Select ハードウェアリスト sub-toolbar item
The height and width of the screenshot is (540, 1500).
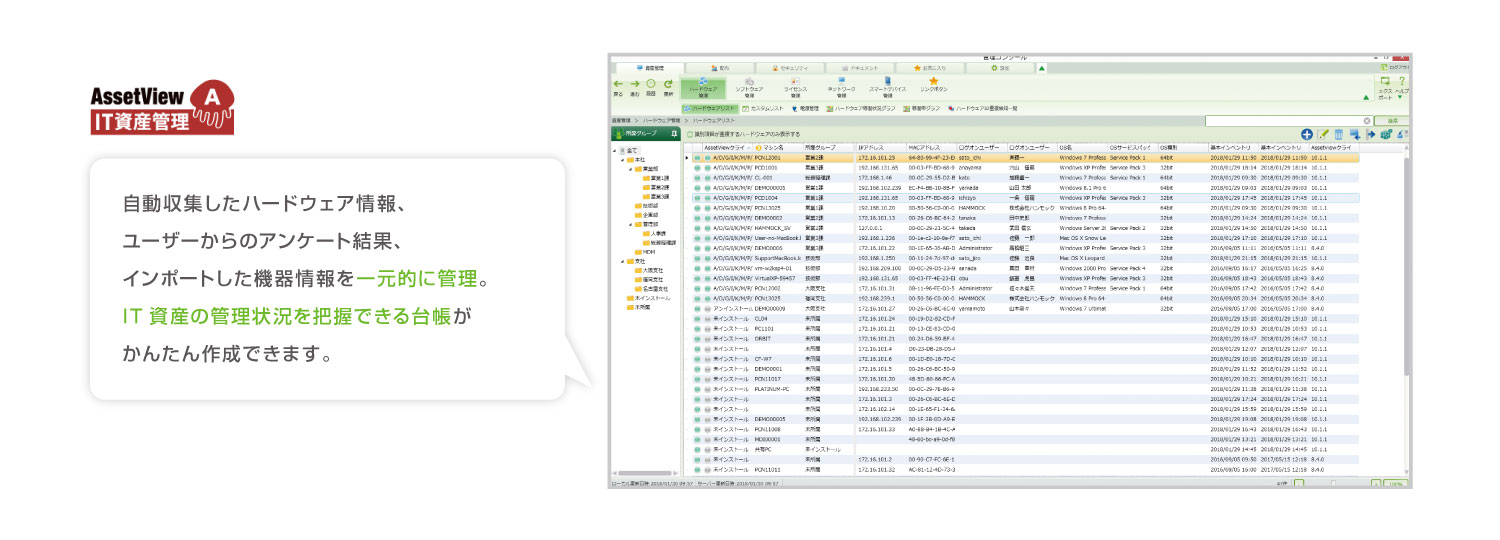(710, 107)
